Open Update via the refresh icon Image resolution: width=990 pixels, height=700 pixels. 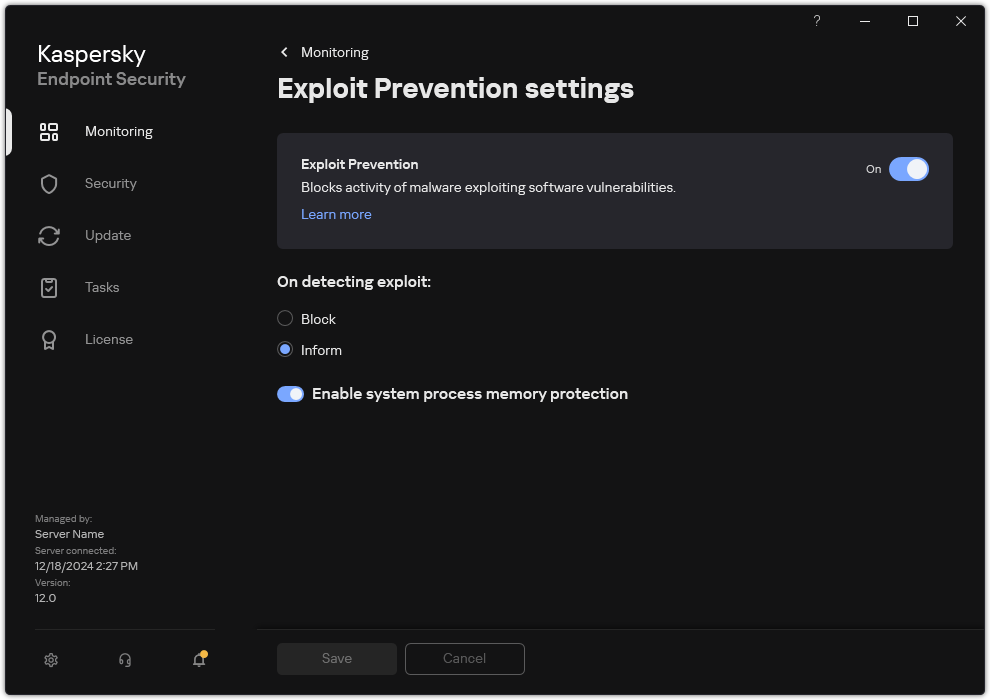pos(49,235)
